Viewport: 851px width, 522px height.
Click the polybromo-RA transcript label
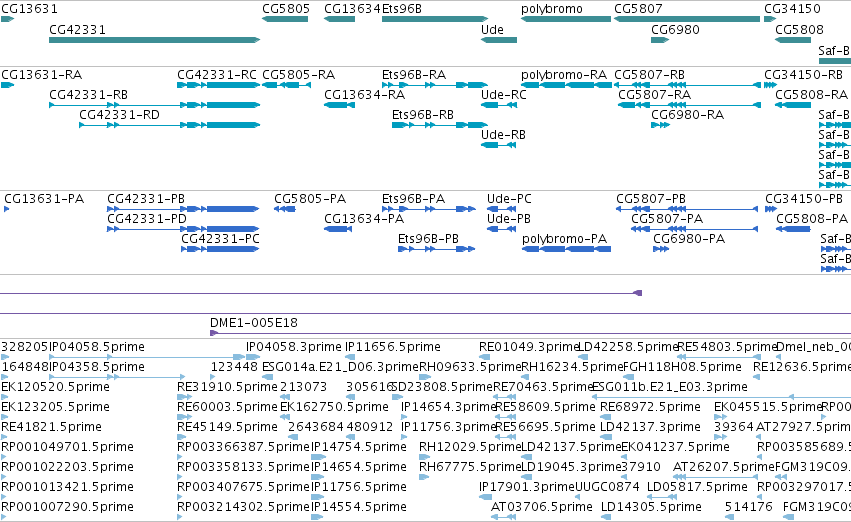(x=564, y=75)
